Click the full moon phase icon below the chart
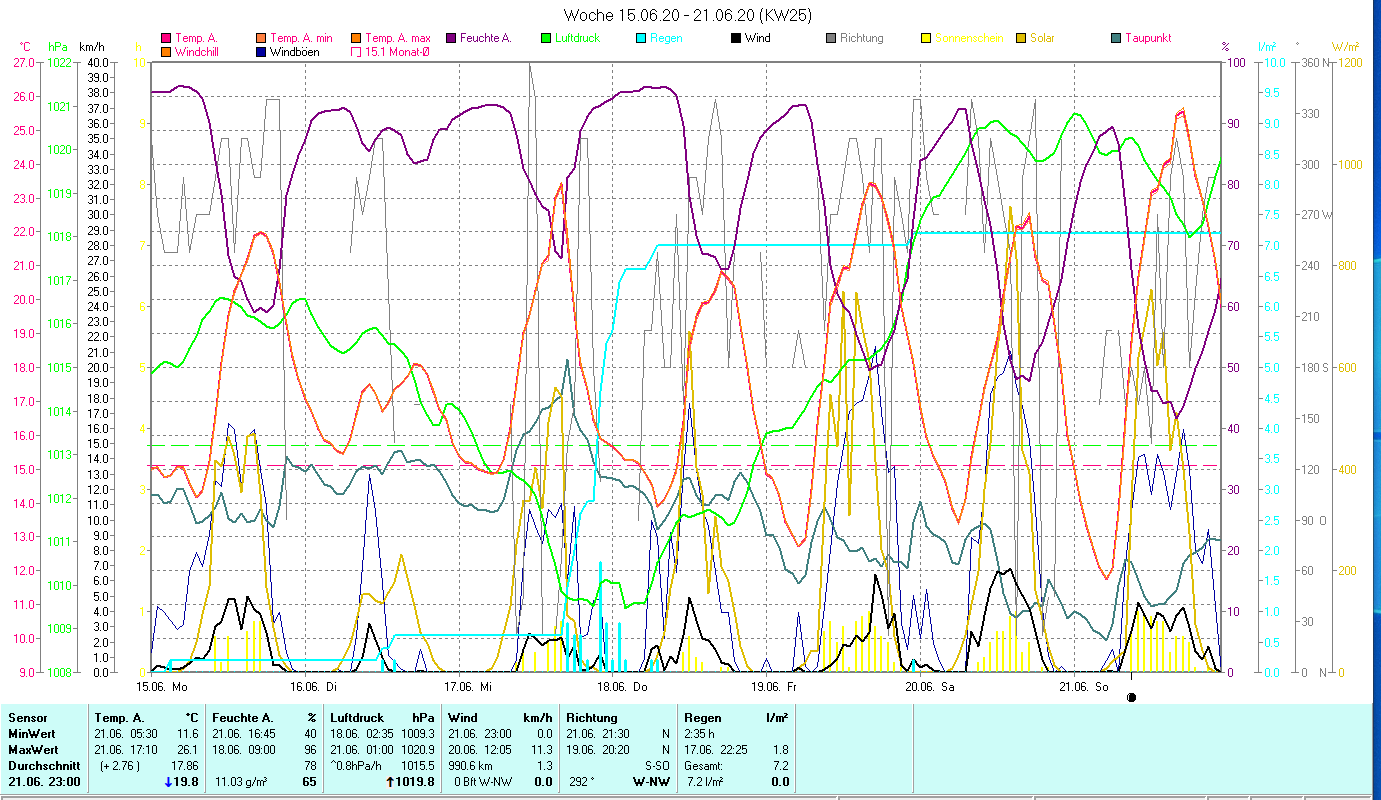This screenshot has height=800, width=1381. [x=1131, y=698]
